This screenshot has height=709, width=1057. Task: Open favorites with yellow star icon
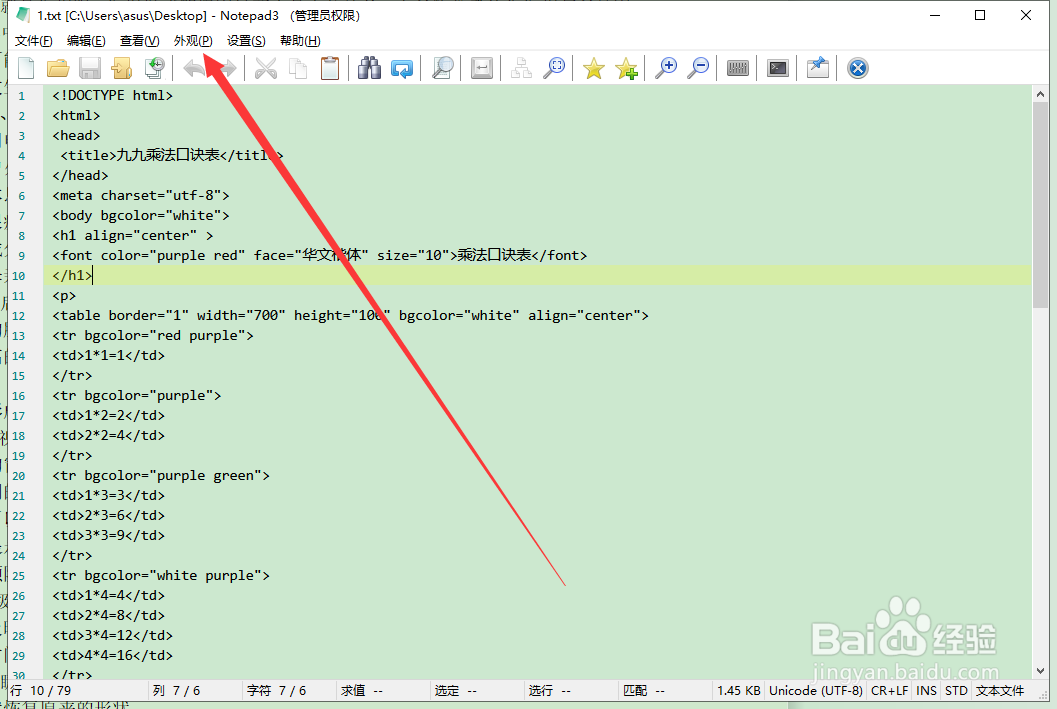(594, 68)
